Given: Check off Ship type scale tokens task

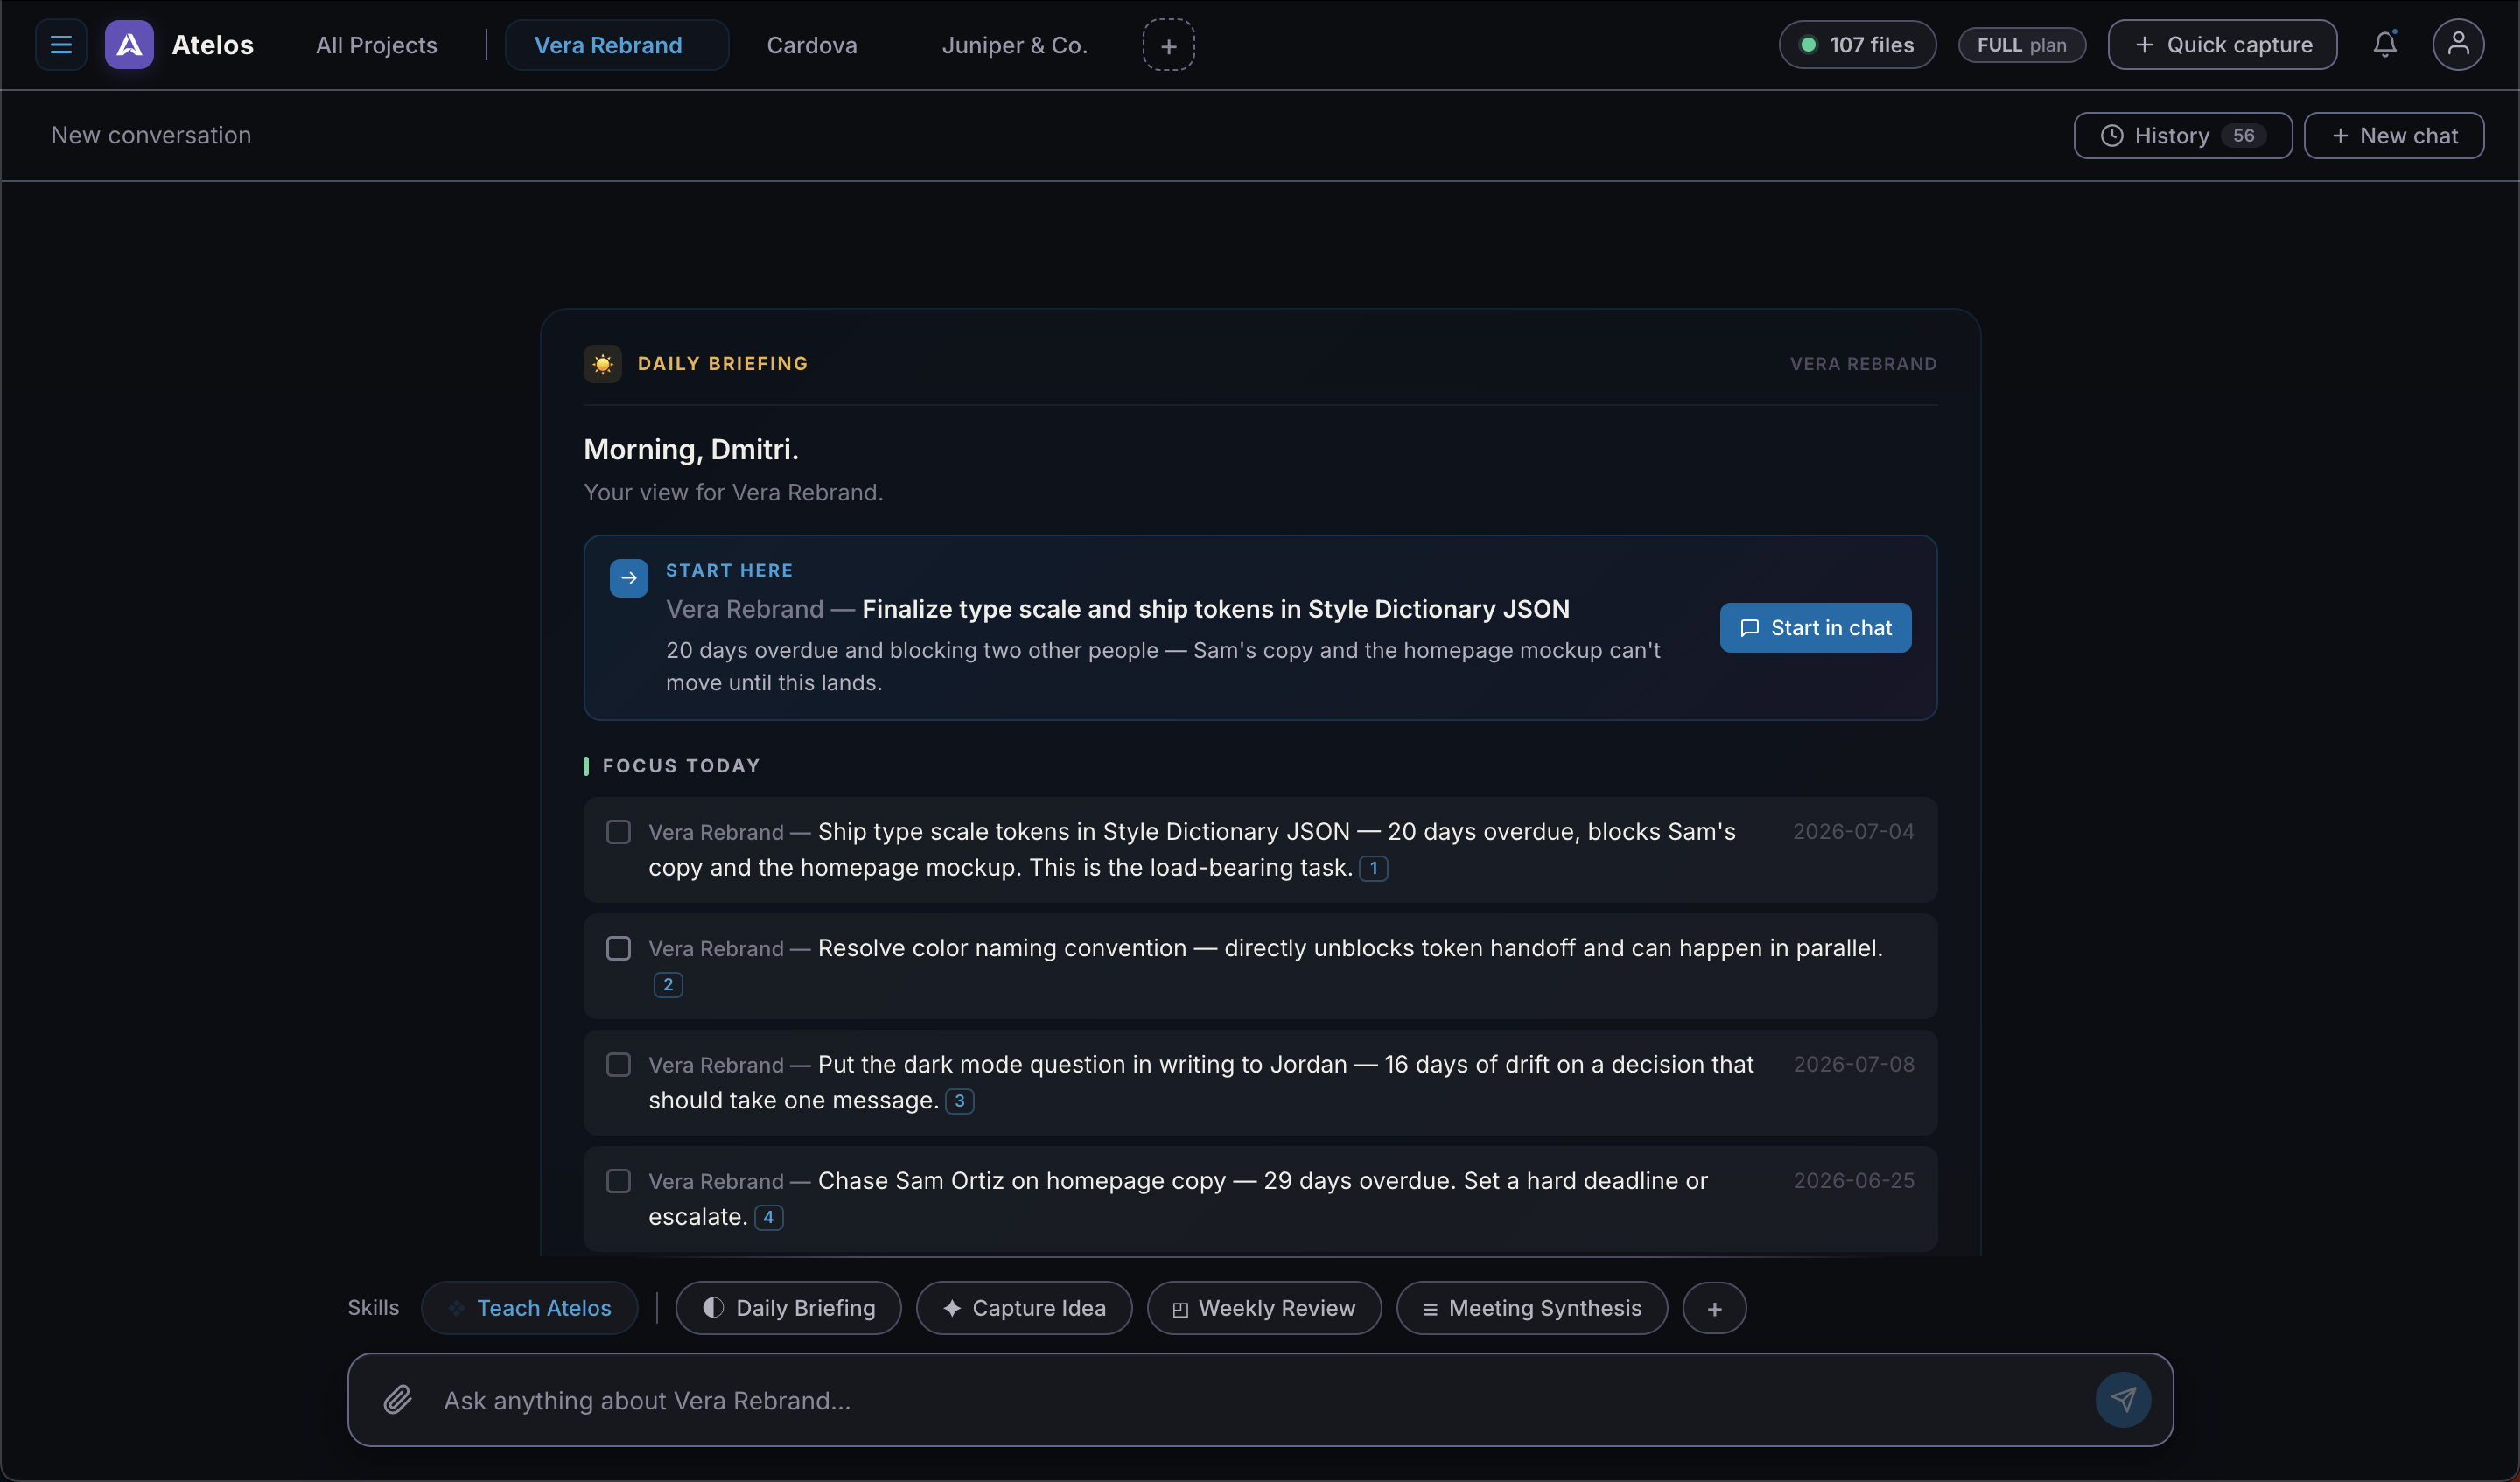Looking at the screenshot, I should pos(619,832).
